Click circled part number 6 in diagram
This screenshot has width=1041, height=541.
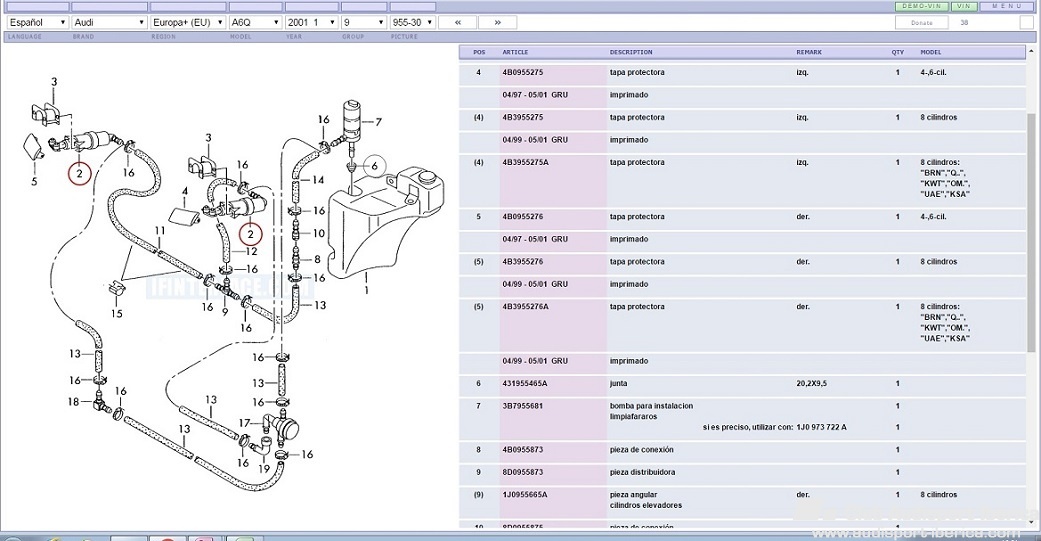point(374,165)
